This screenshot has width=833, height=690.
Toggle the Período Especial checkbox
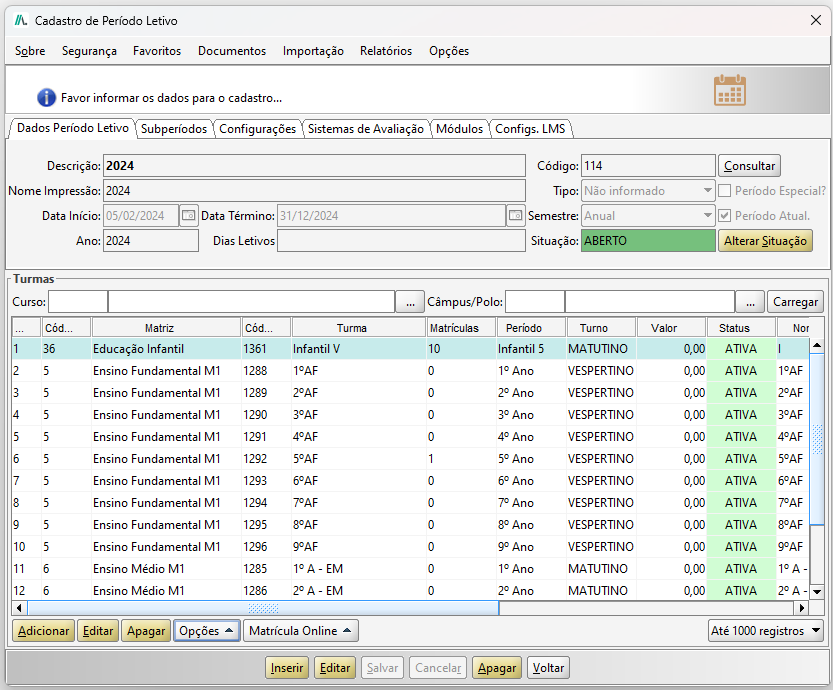[725, 191]
